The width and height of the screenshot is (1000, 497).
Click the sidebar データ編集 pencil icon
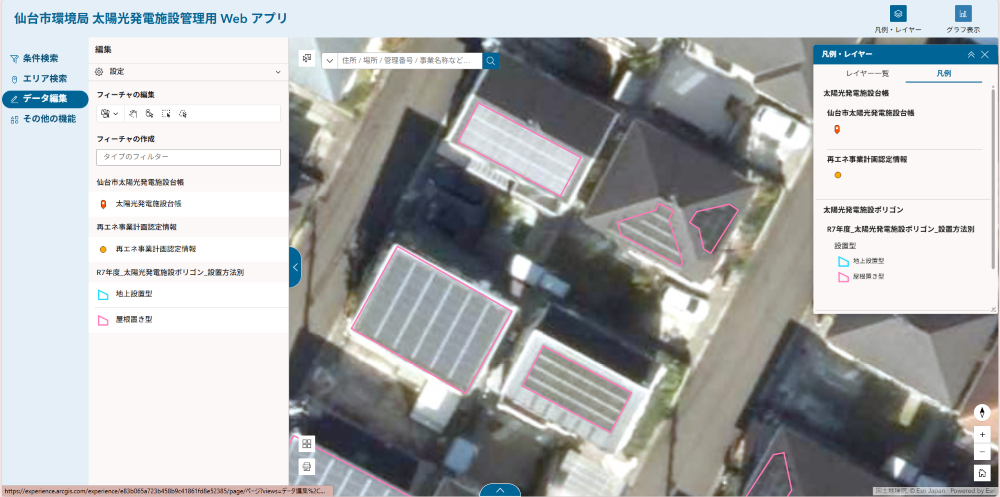point(14,99)
